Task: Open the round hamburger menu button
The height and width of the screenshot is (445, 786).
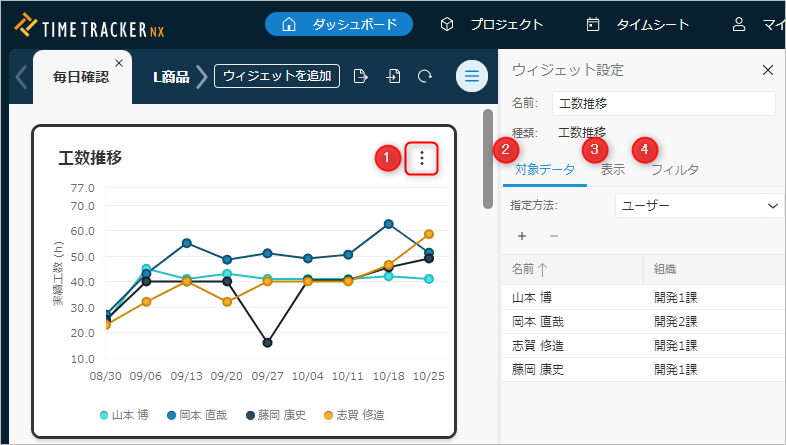Action: (x=471, y=76)
